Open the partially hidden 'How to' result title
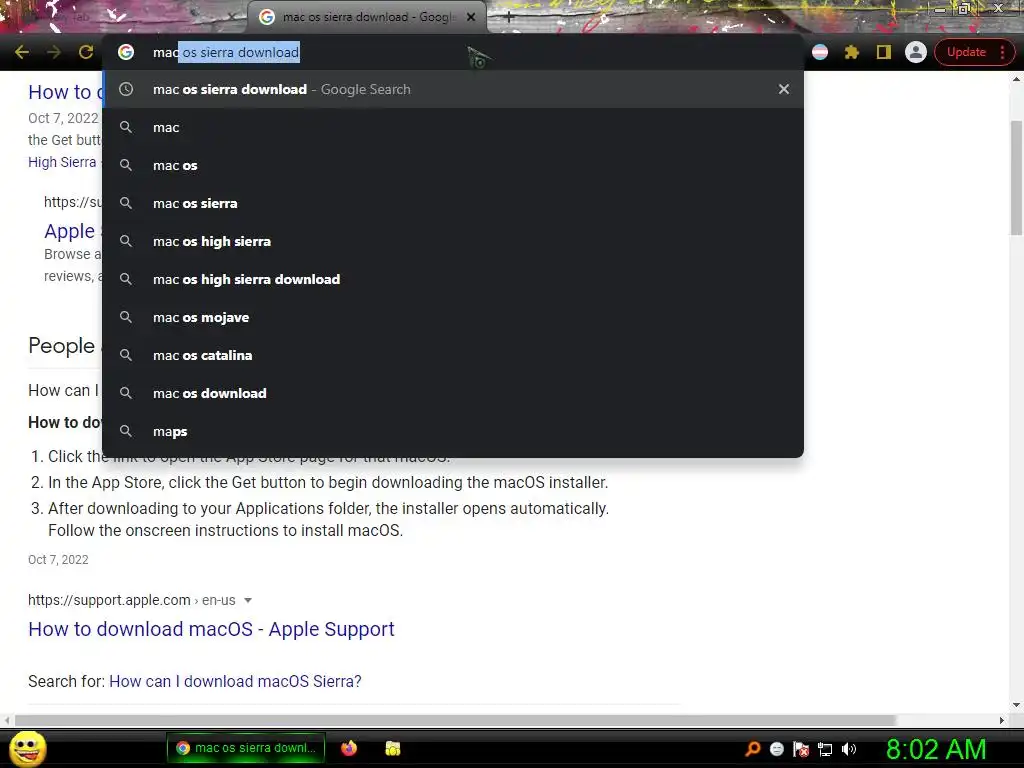 point(63,92)
